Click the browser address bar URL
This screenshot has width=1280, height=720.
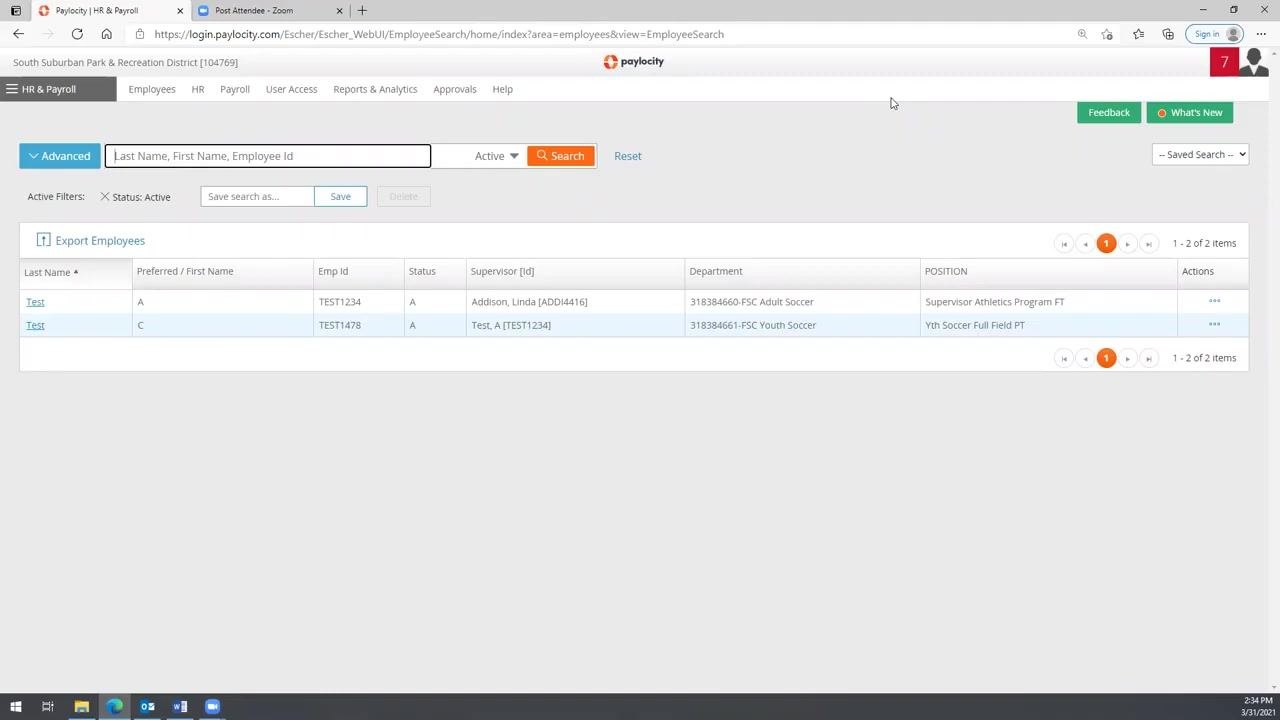tap(439, 34)
